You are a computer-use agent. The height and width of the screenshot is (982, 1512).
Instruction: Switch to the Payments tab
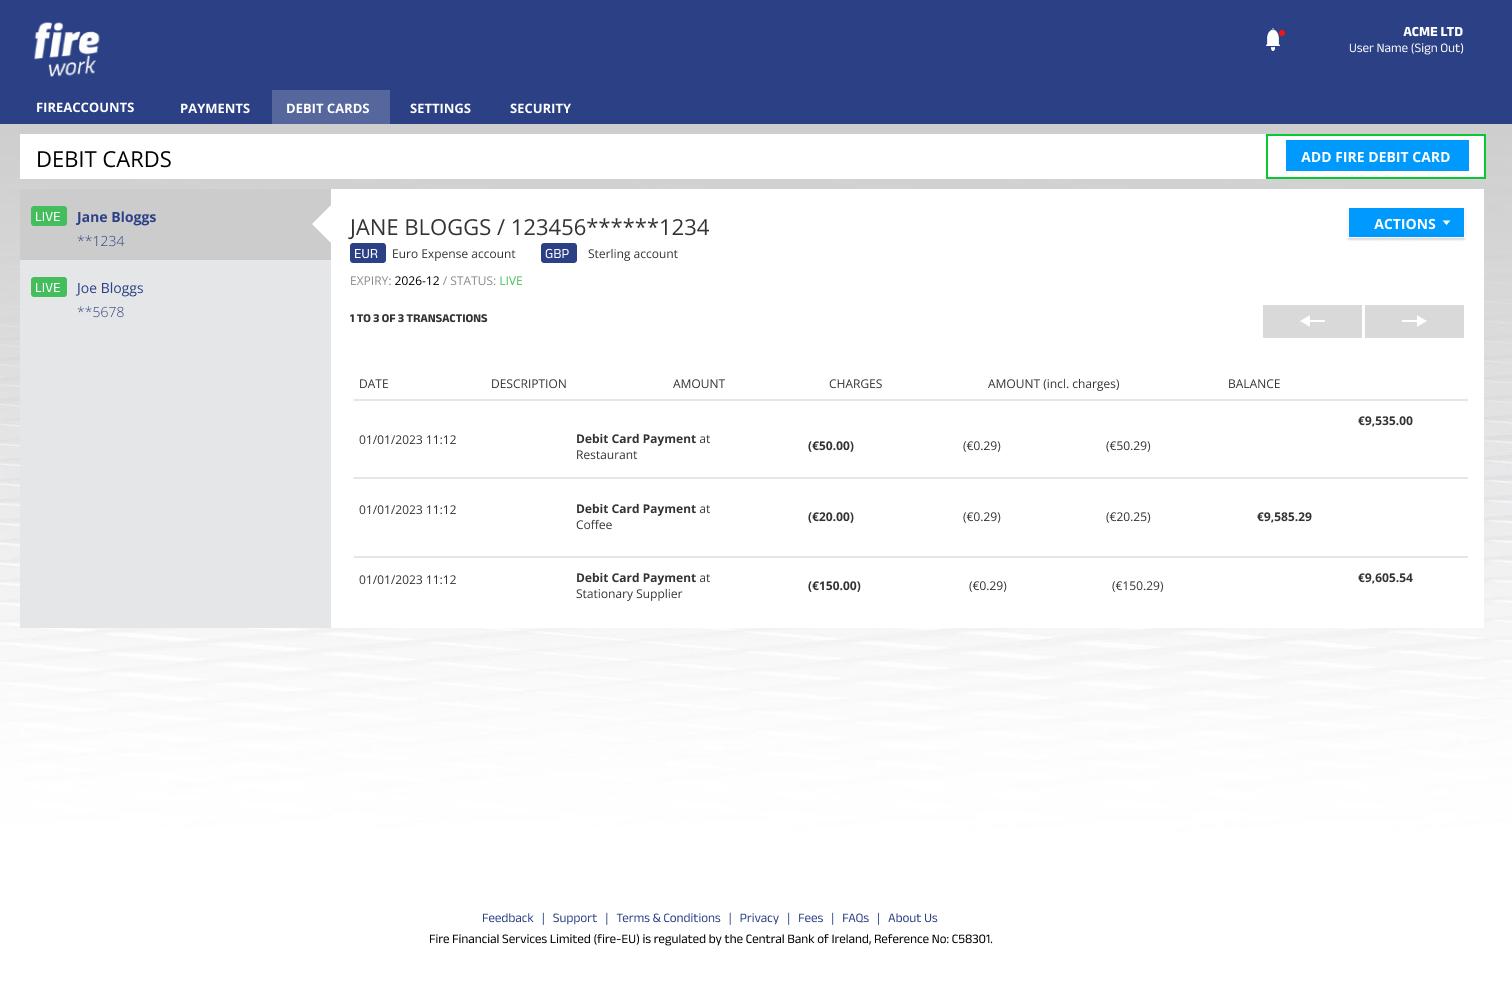pyautogui.click(x=215, y=108)
